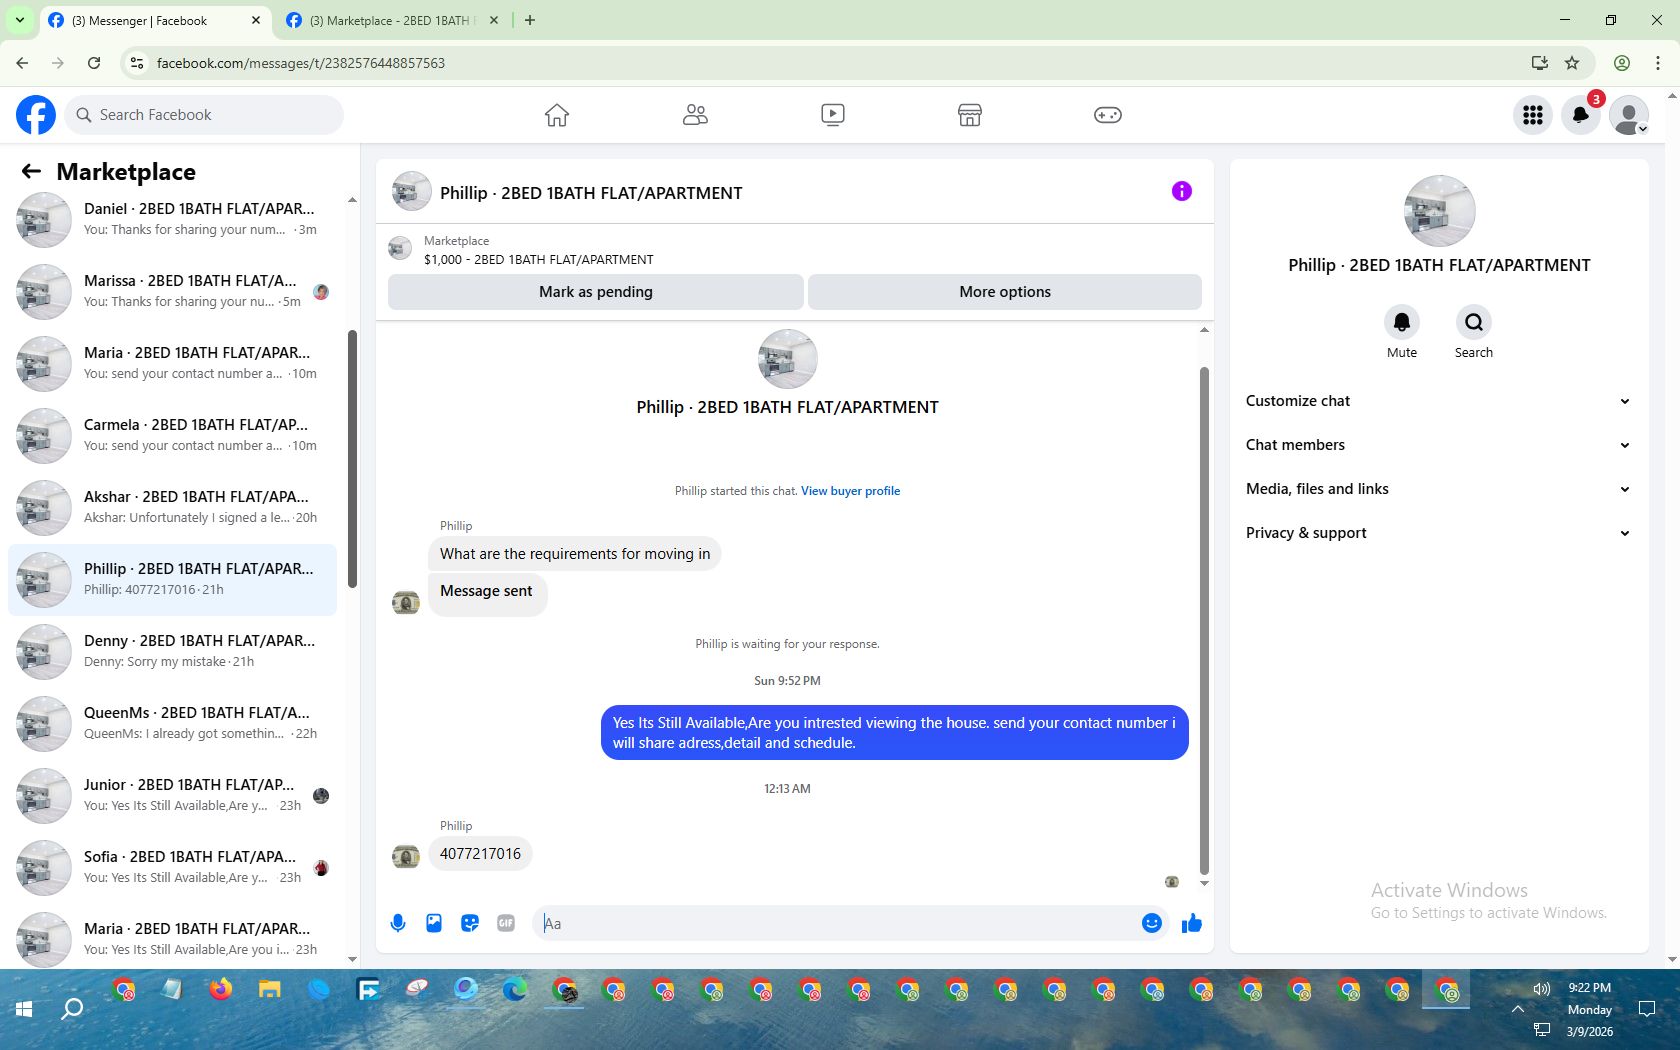1680x1050 pixels.
Task: Open conversation information purple icon
Action: 1182,191
